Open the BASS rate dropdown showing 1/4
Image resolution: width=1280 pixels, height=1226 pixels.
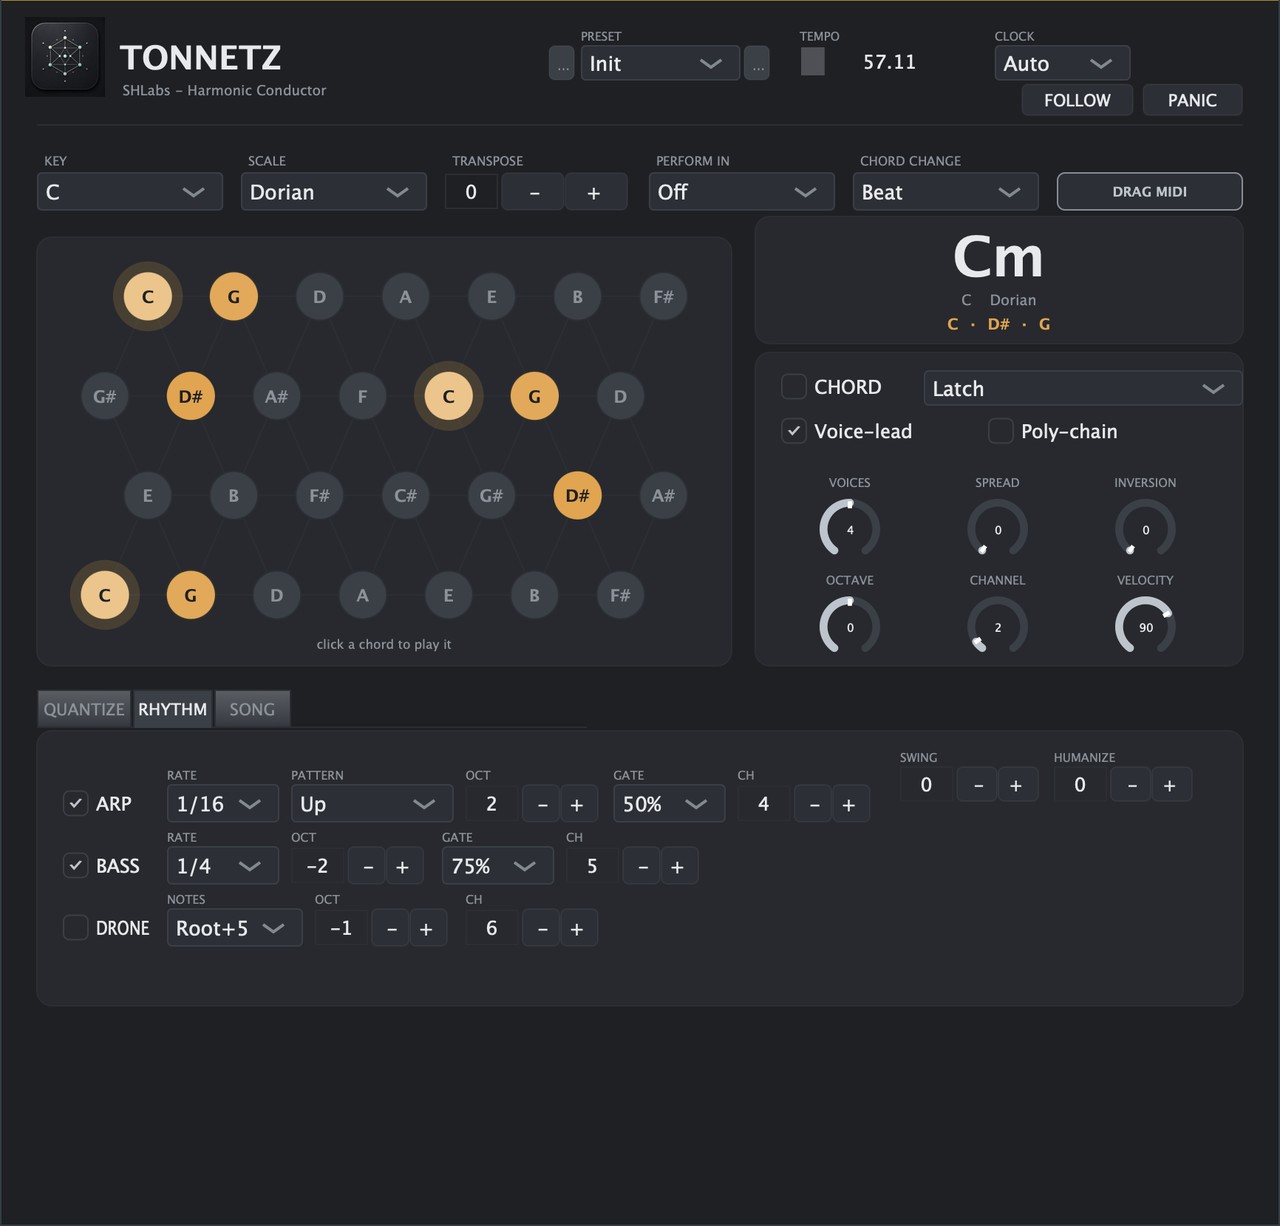[x=222, y=866]
